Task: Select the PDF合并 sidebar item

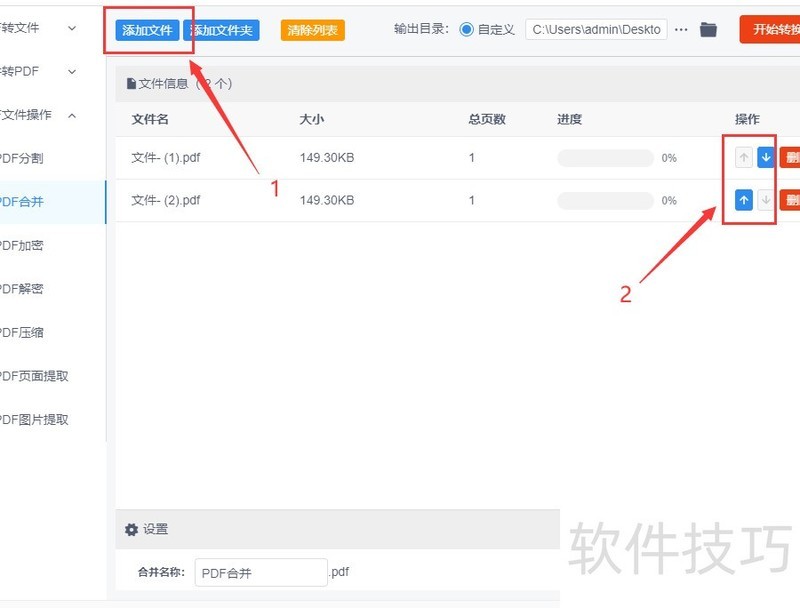Action: [x=53, y=201]
